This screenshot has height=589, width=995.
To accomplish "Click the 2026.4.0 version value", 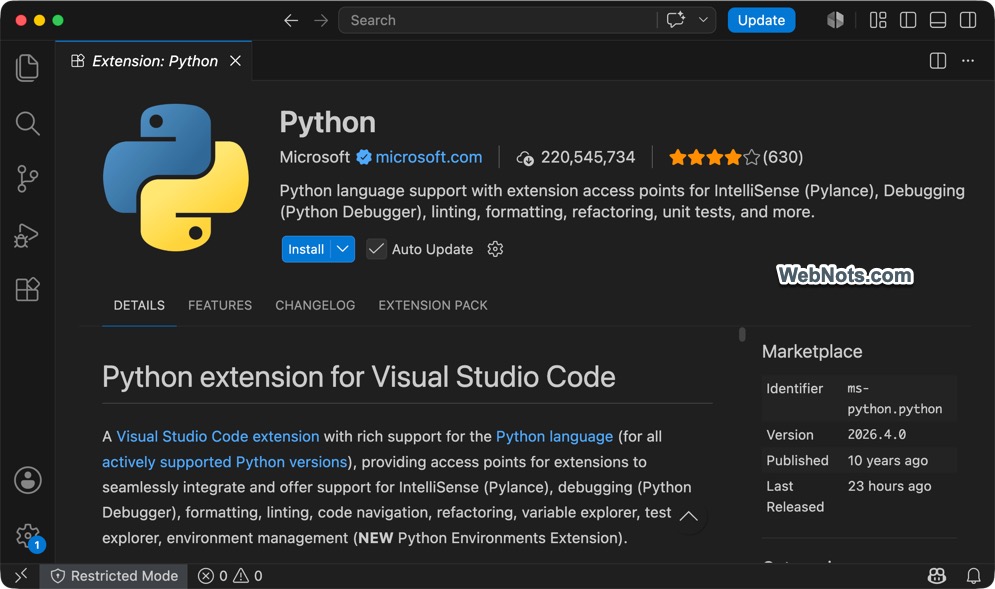I will pyautogui.click(x=876, y=435).
